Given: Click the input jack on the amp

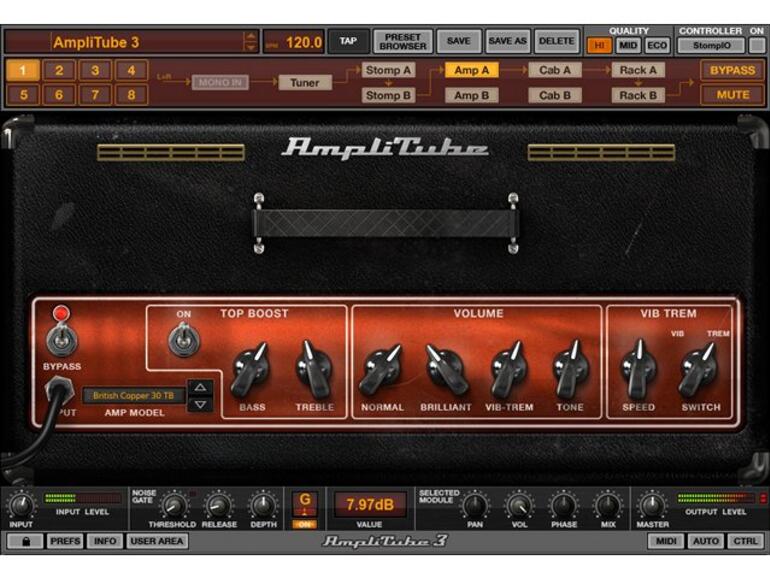Looking at the screenshot, I should pos(60,390).
